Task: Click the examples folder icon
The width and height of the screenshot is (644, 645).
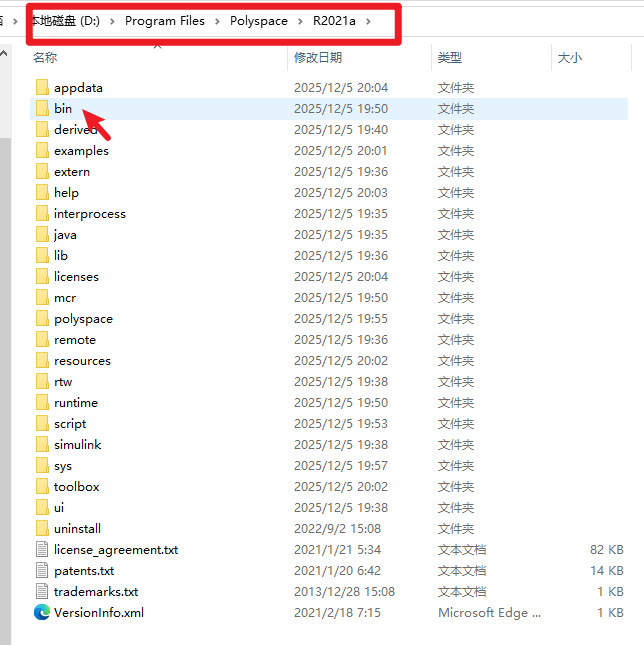Action: pos(42,151)
